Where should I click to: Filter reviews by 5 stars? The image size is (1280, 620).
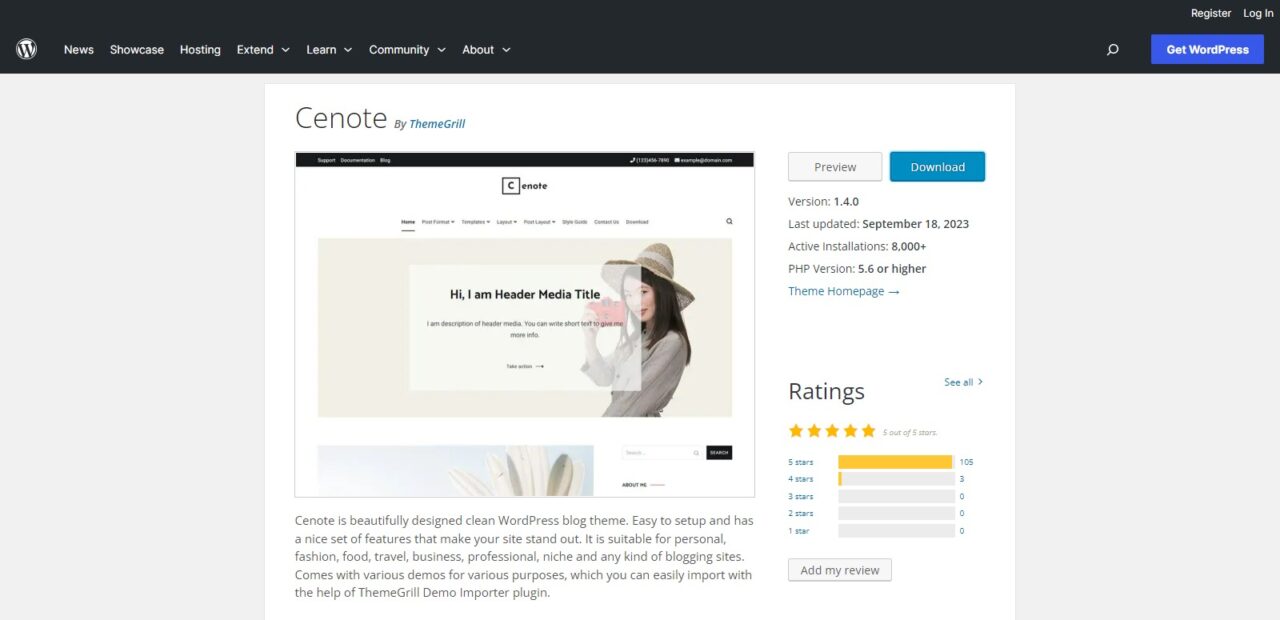click(801, 462)
